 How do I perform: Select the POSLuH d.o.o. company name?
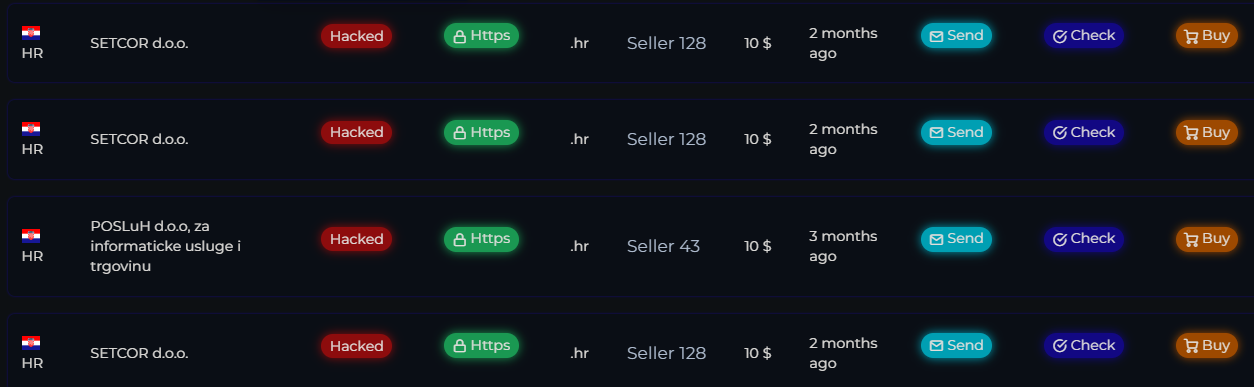click(x=166, y=246)
